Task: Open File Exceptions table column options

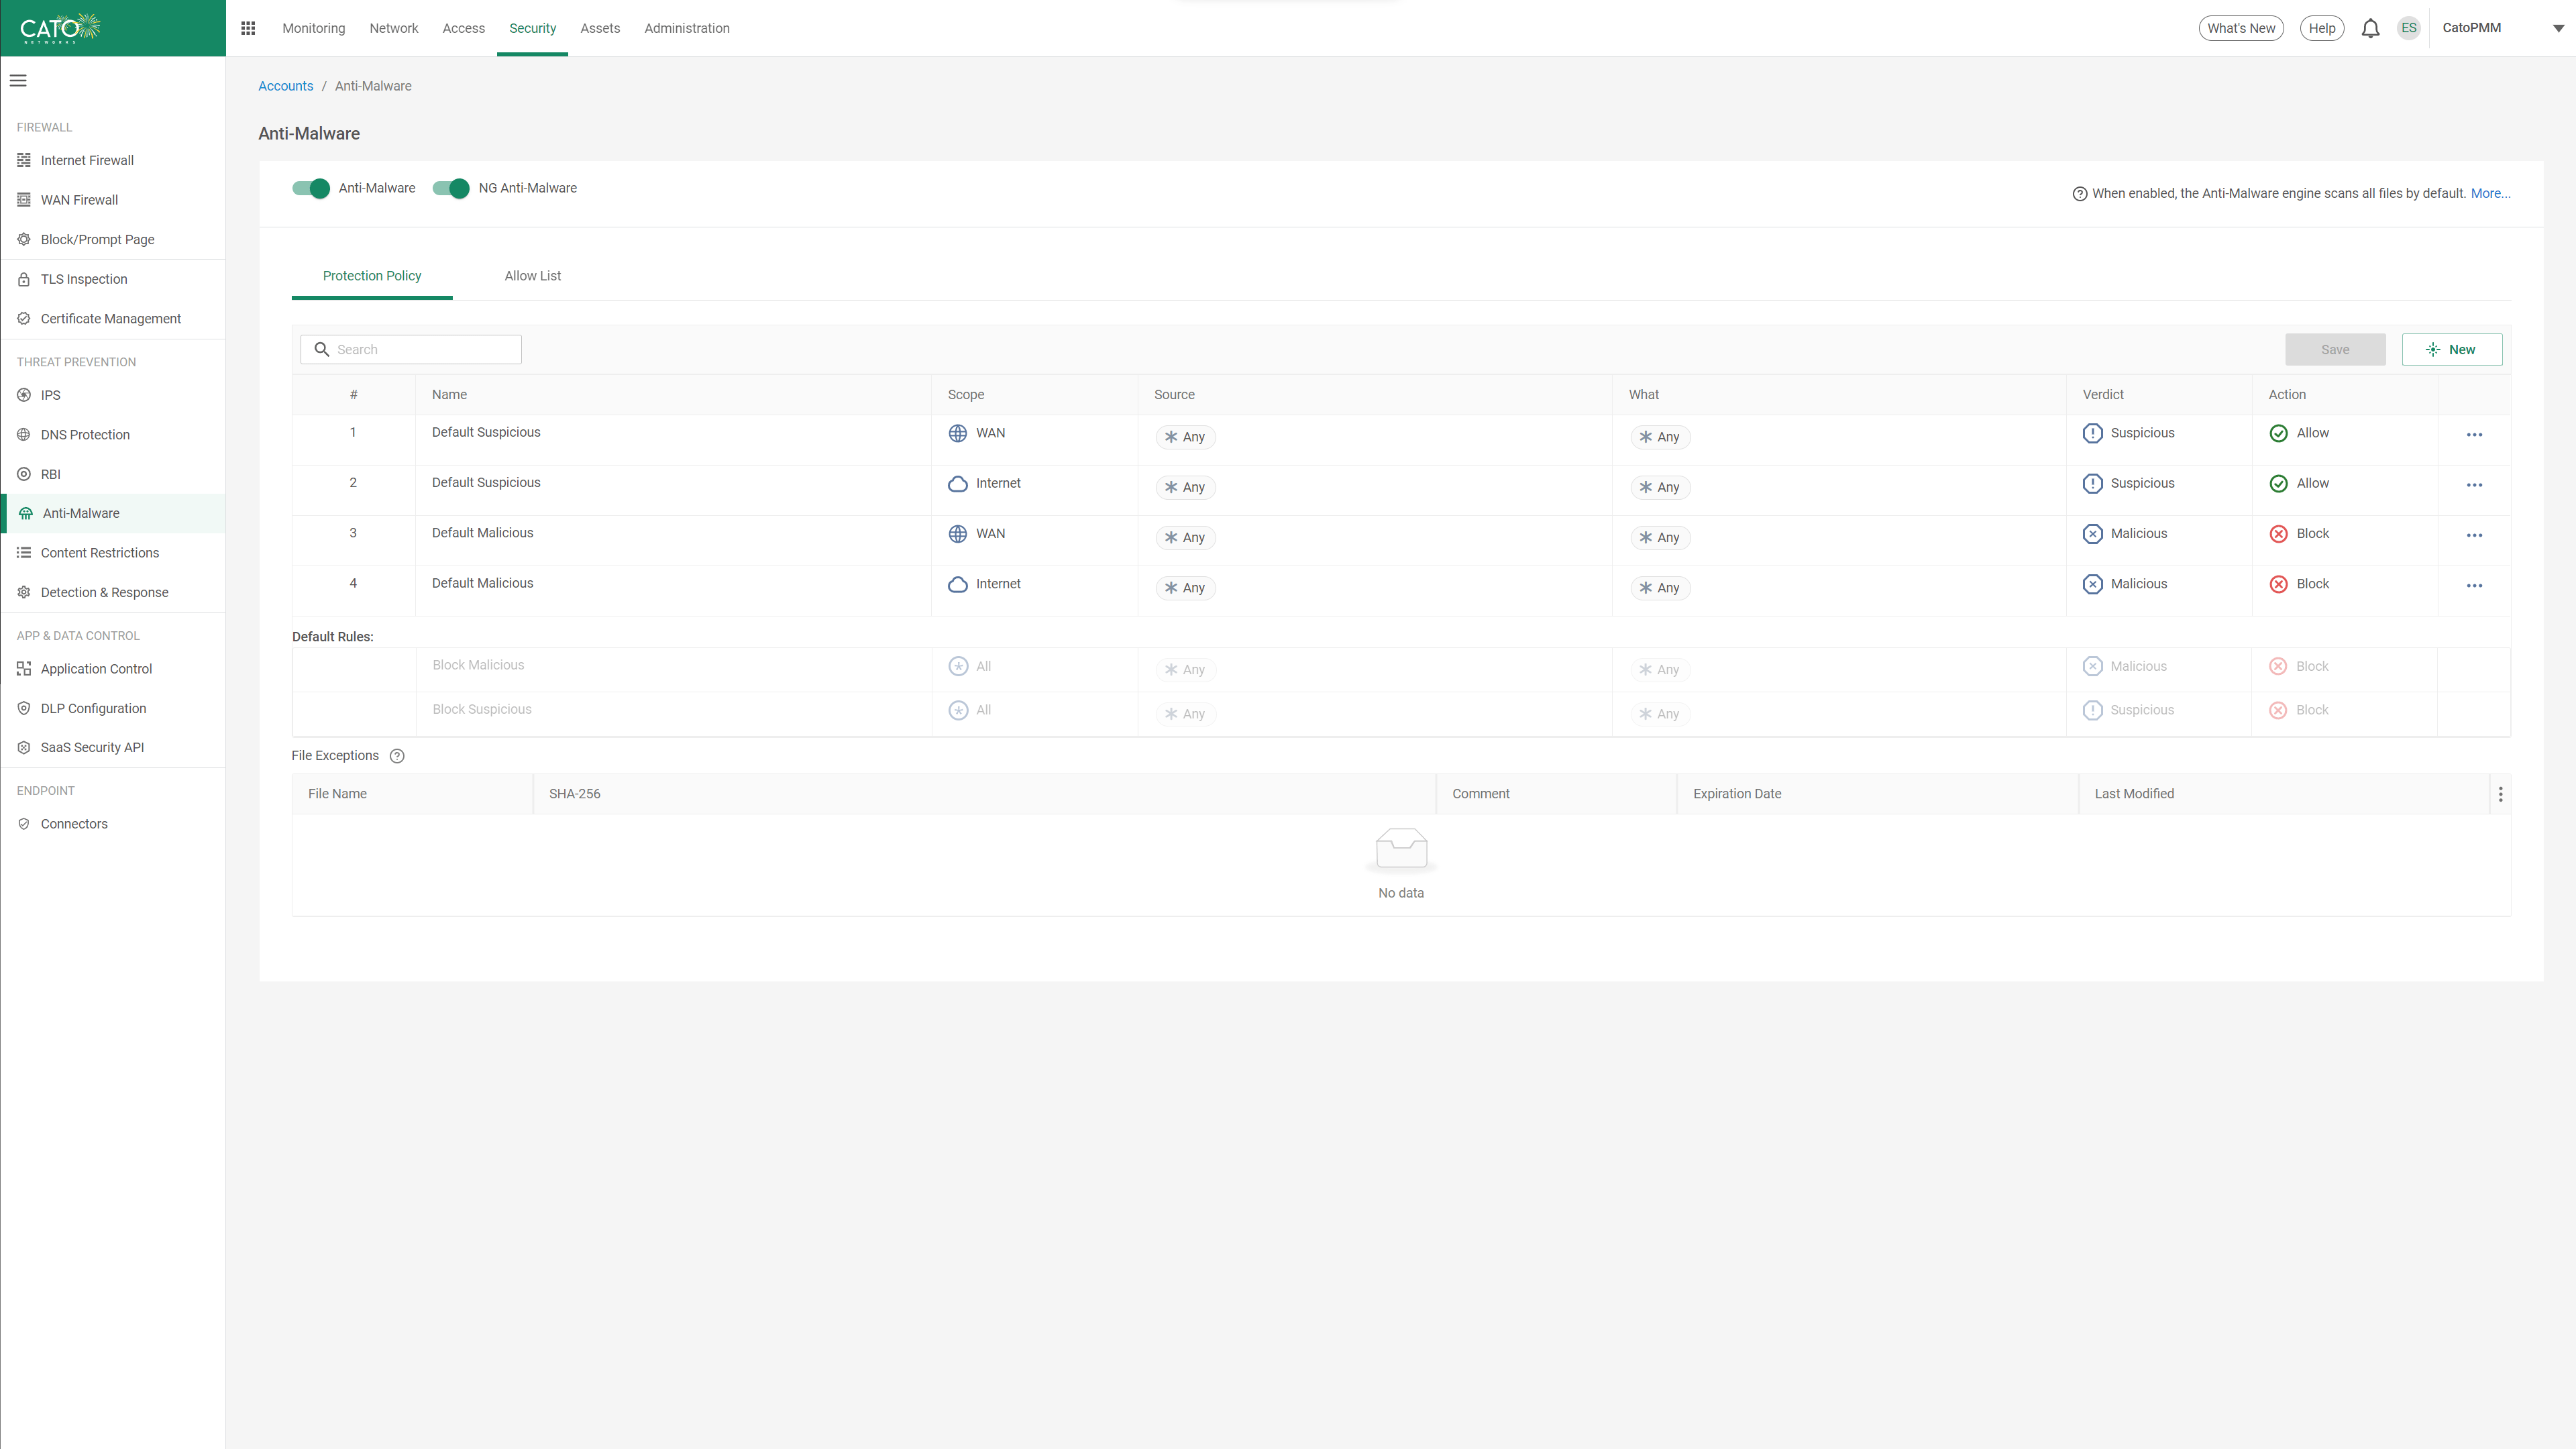Action: point(2501,794)
